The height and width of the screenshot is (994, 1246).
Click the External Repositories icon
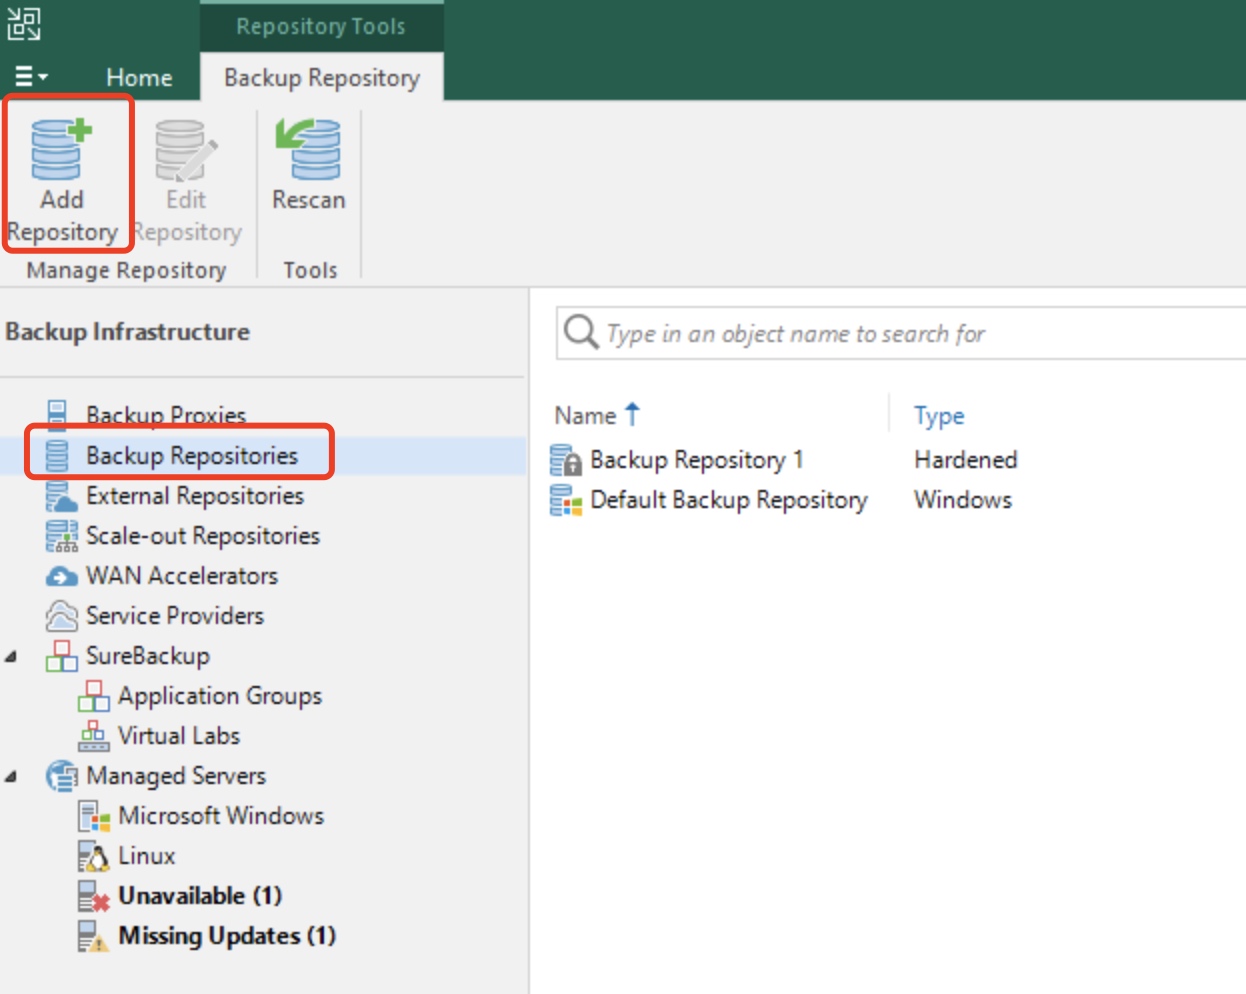click(60, 496)
